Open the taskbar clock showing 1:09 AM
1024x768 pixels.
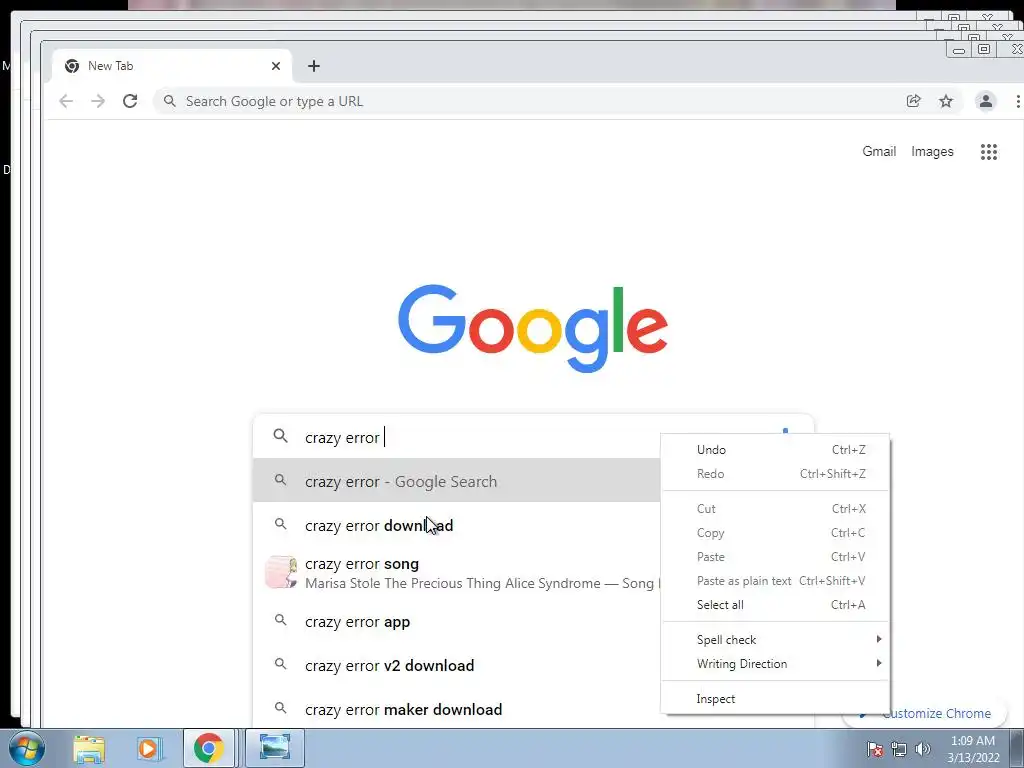(x=973, y=749)
